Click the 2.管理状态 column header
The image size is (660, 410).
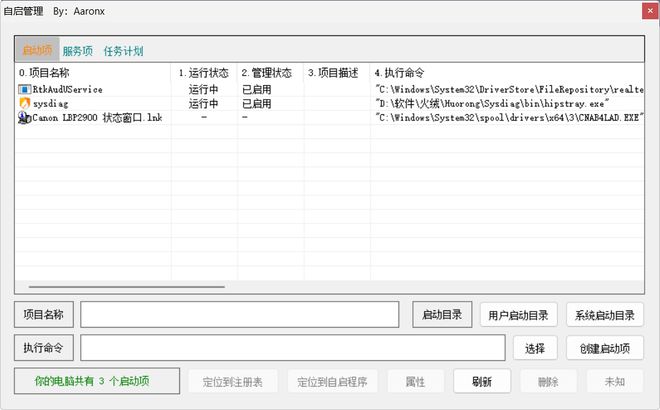coord(266,73)
